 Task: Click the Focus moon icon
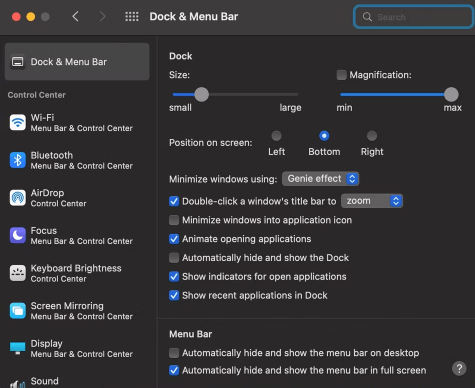[x=18, y=235]
